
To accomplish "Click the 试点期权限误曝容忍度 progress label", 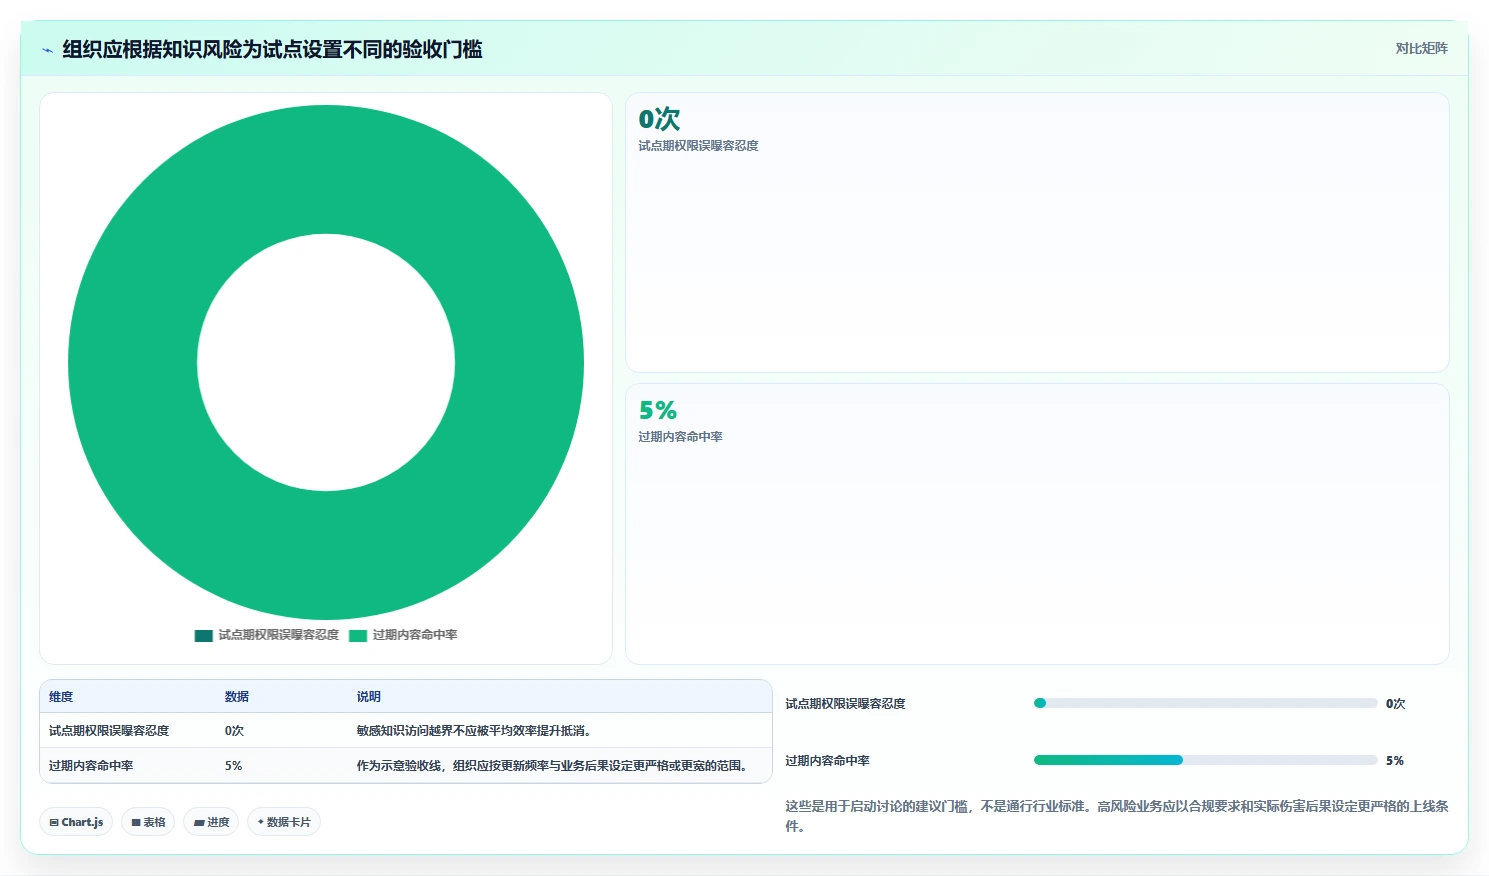I will [x=845, y=704].
